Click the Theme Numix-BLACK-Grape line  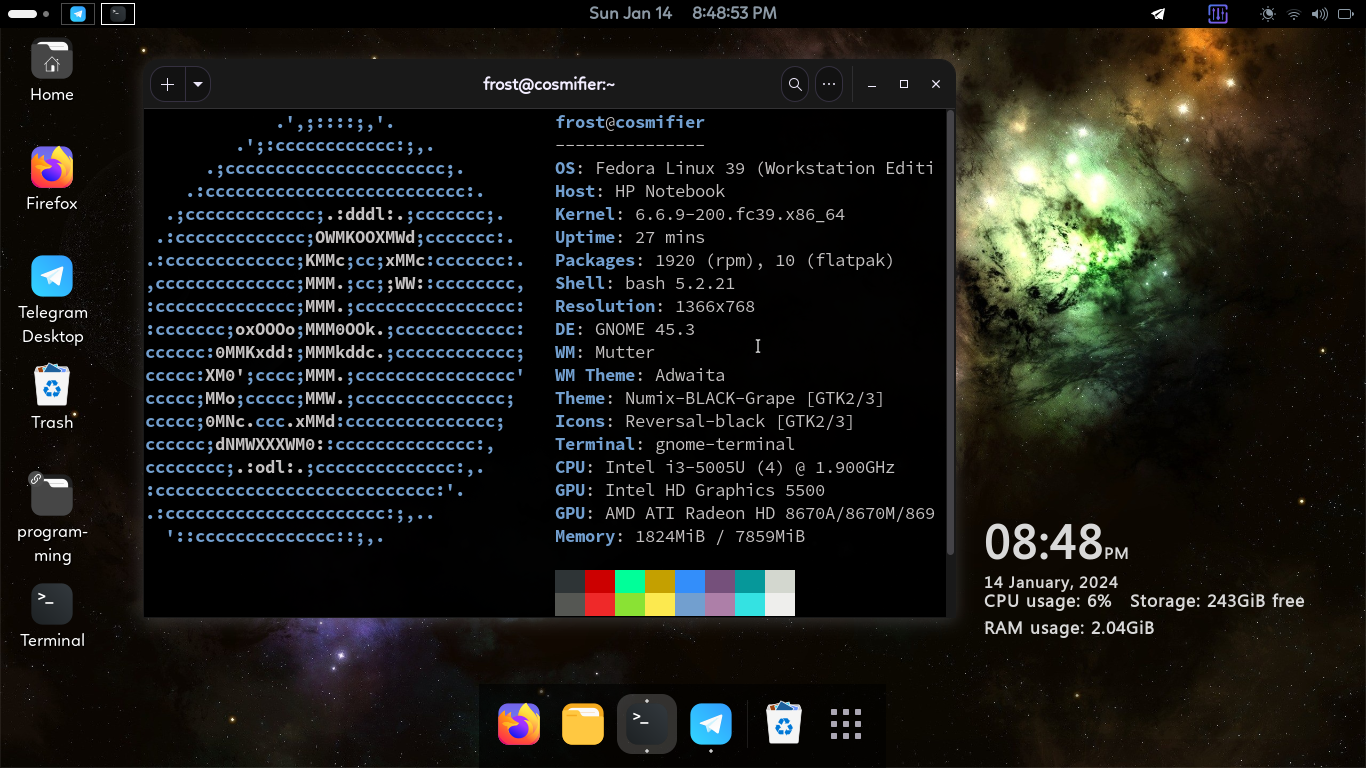pyautogui.click(x=720, y=398)
